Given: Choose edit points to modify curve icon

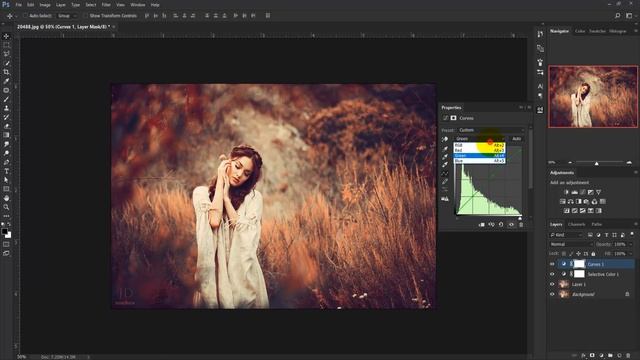Looking at the screenshot, I should point(445,173).
